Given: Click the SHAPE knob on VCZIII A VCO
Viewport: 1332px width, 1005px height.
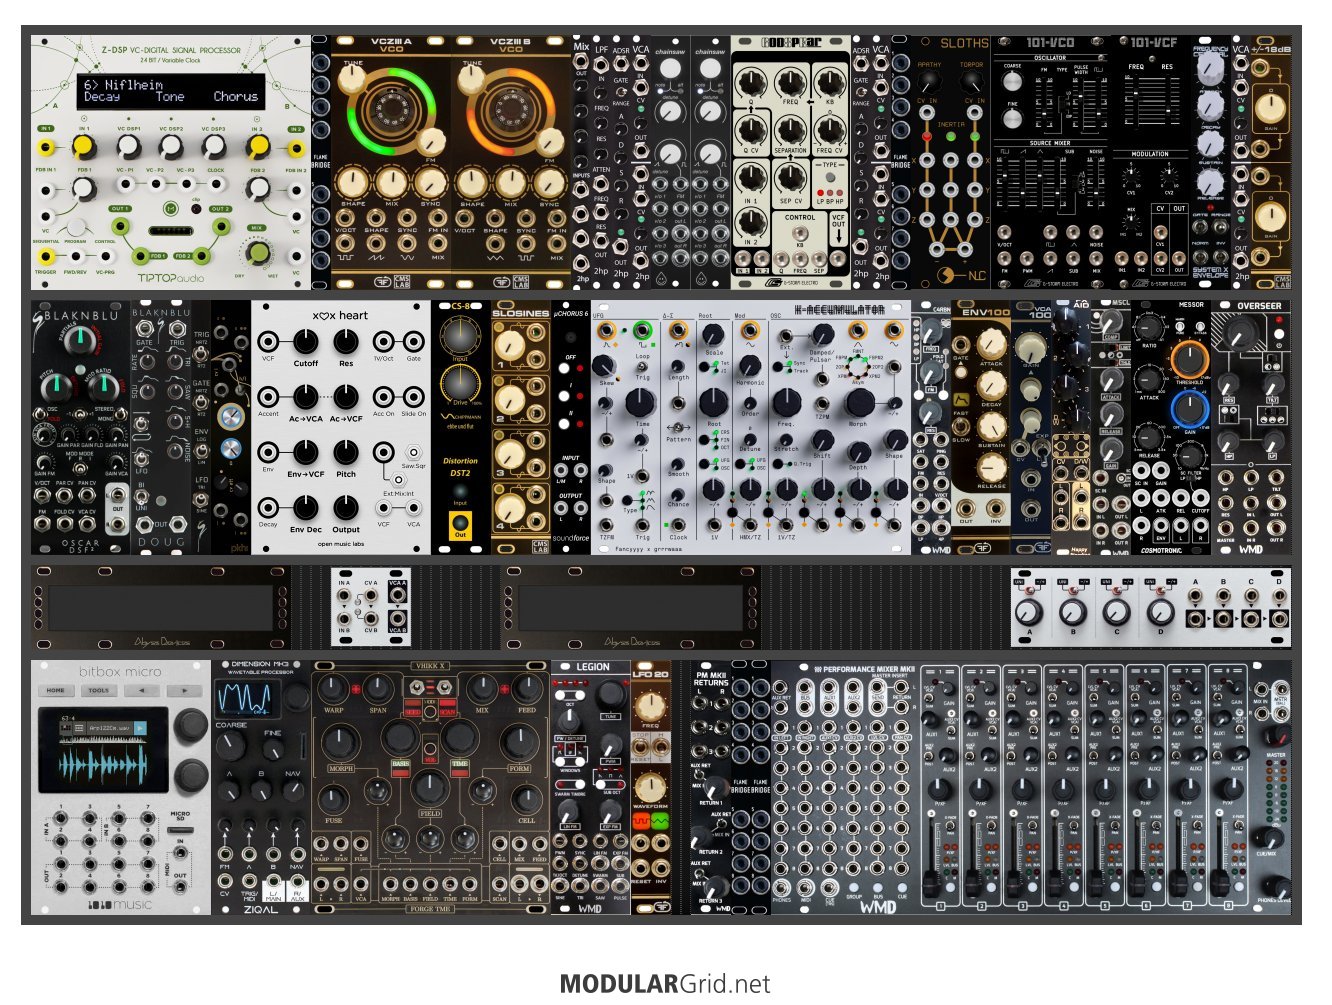Looking at the screenshot, I should (353, 182).
